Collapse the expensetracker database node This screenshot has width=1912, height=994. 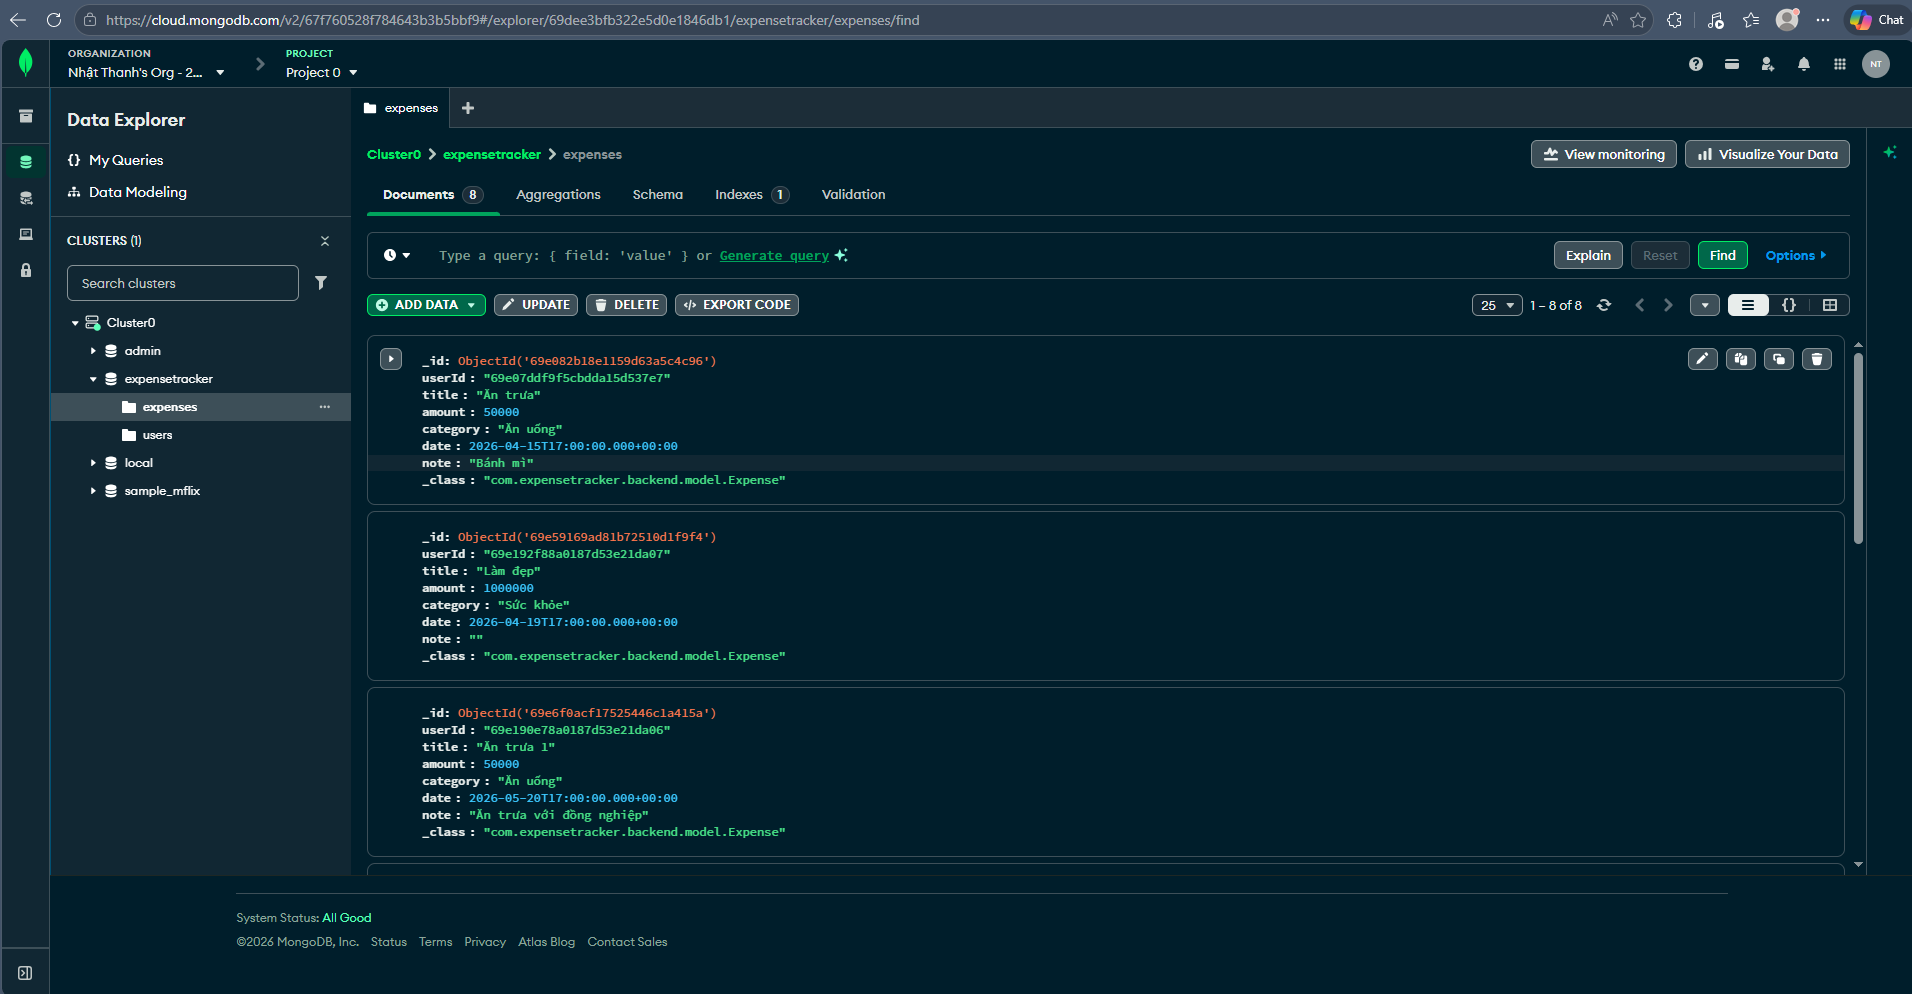point(93,379)
